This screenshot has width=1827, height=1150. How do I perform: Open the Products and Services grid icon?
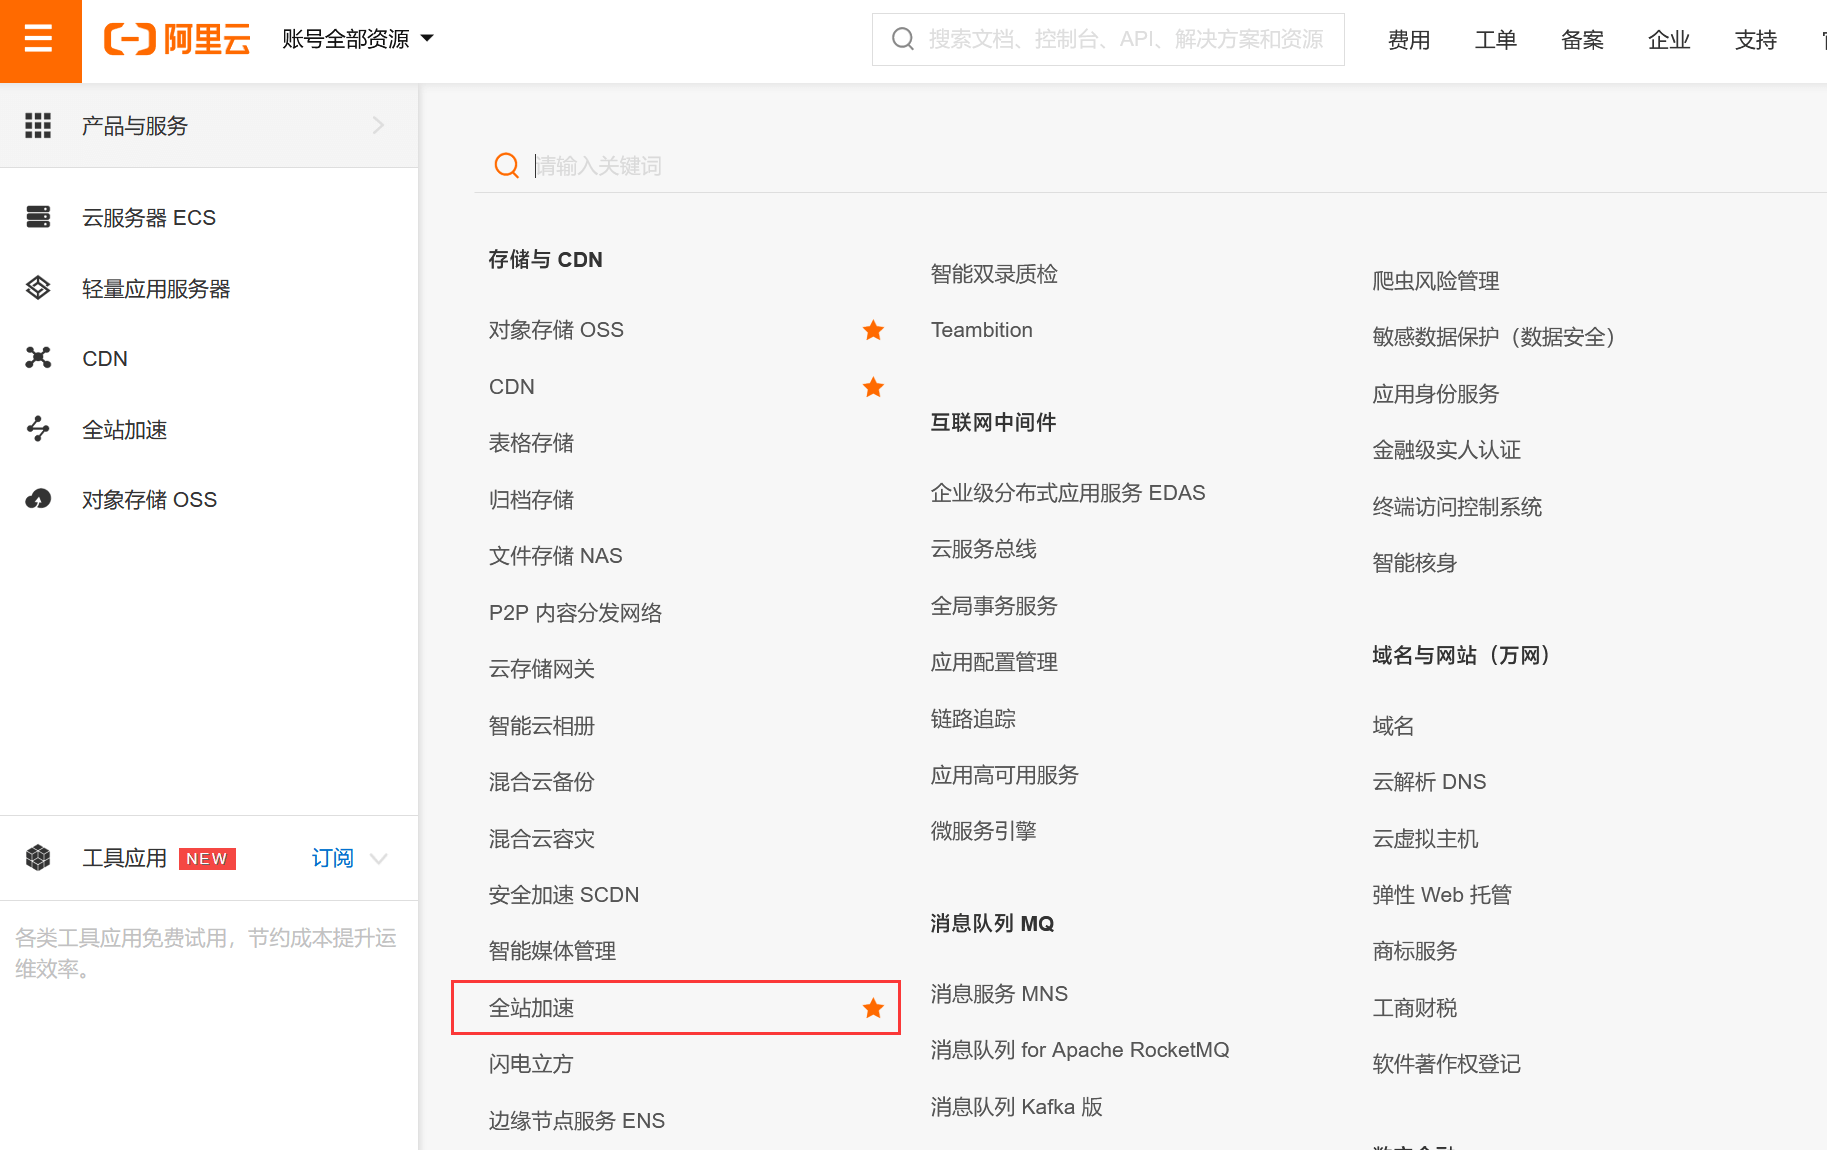point(38,126)
